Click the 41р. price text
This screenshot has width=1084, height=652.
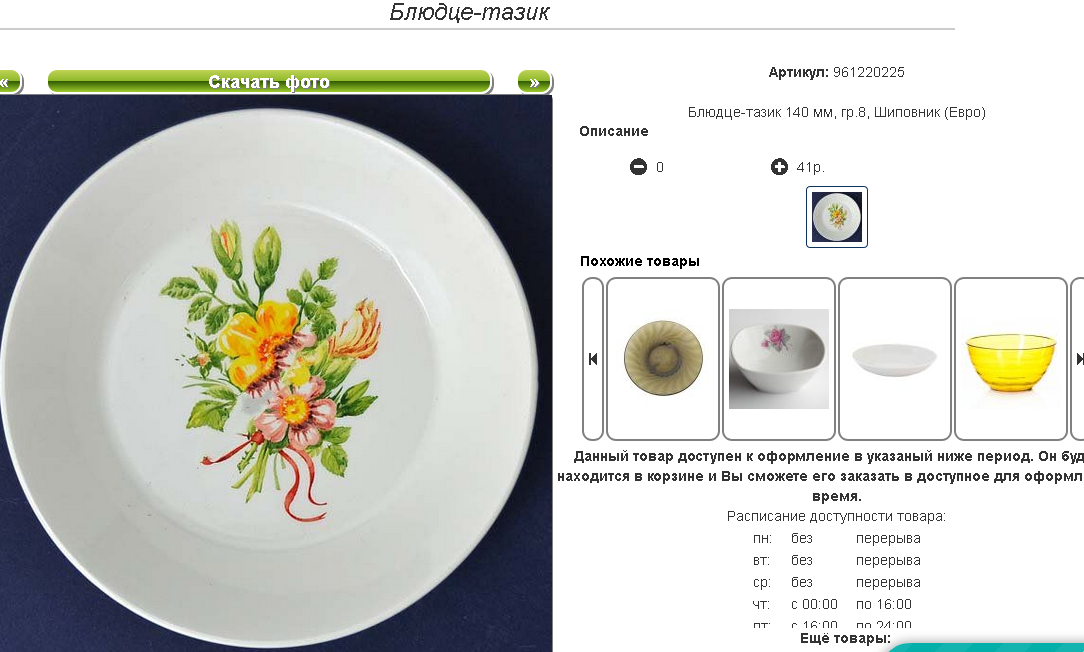810,167
